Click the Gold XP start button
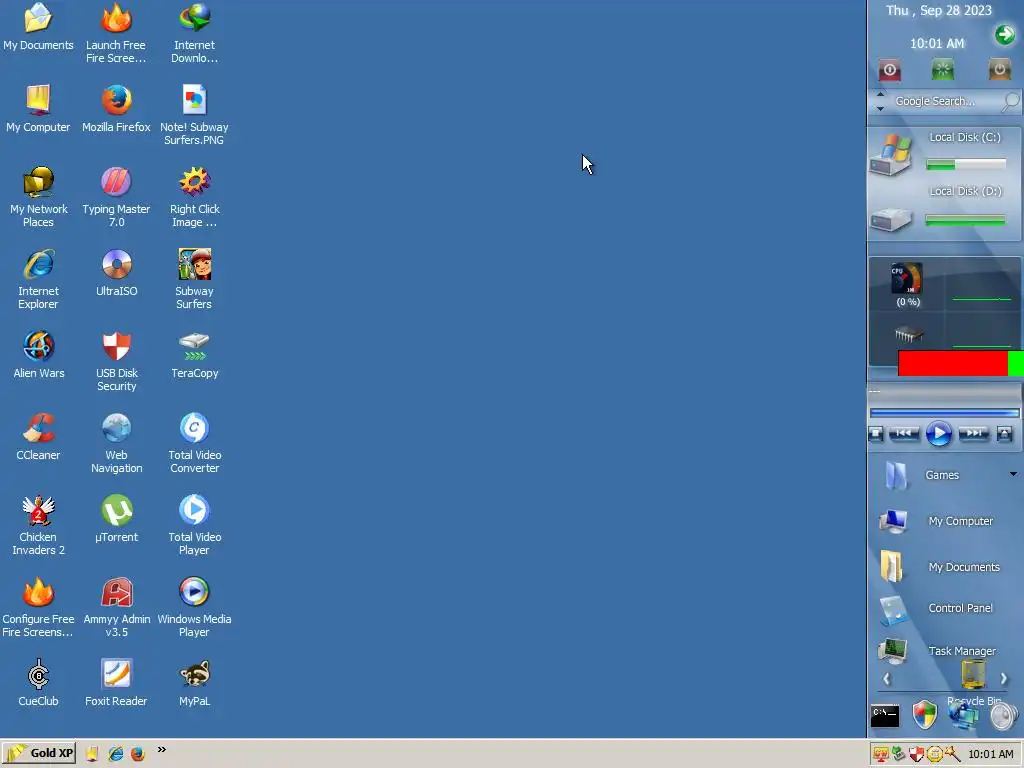Screen dimensions: 1024x768 click(x=39, y=753)
